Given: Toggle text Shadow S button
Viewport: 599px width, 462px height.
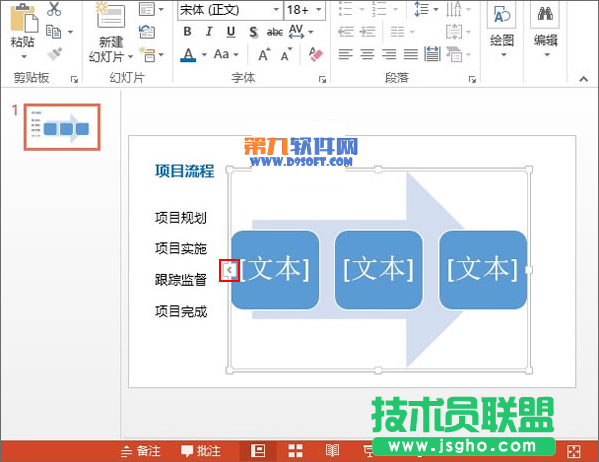Looking at the screenshot, I should click(x=253, y=32).
